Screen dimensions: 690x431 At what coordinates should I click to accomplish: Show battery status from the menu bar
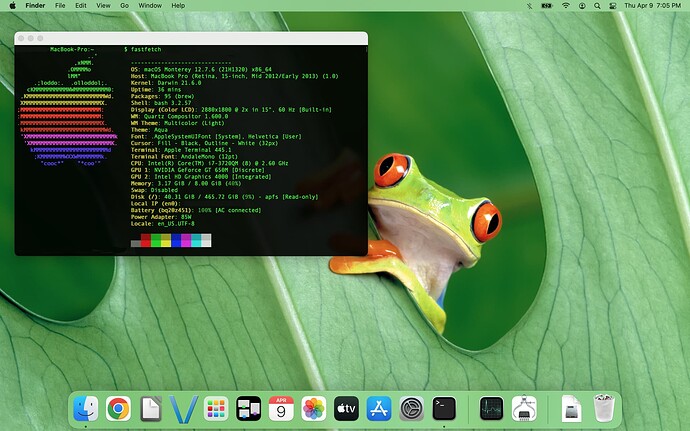pos(547,6)
